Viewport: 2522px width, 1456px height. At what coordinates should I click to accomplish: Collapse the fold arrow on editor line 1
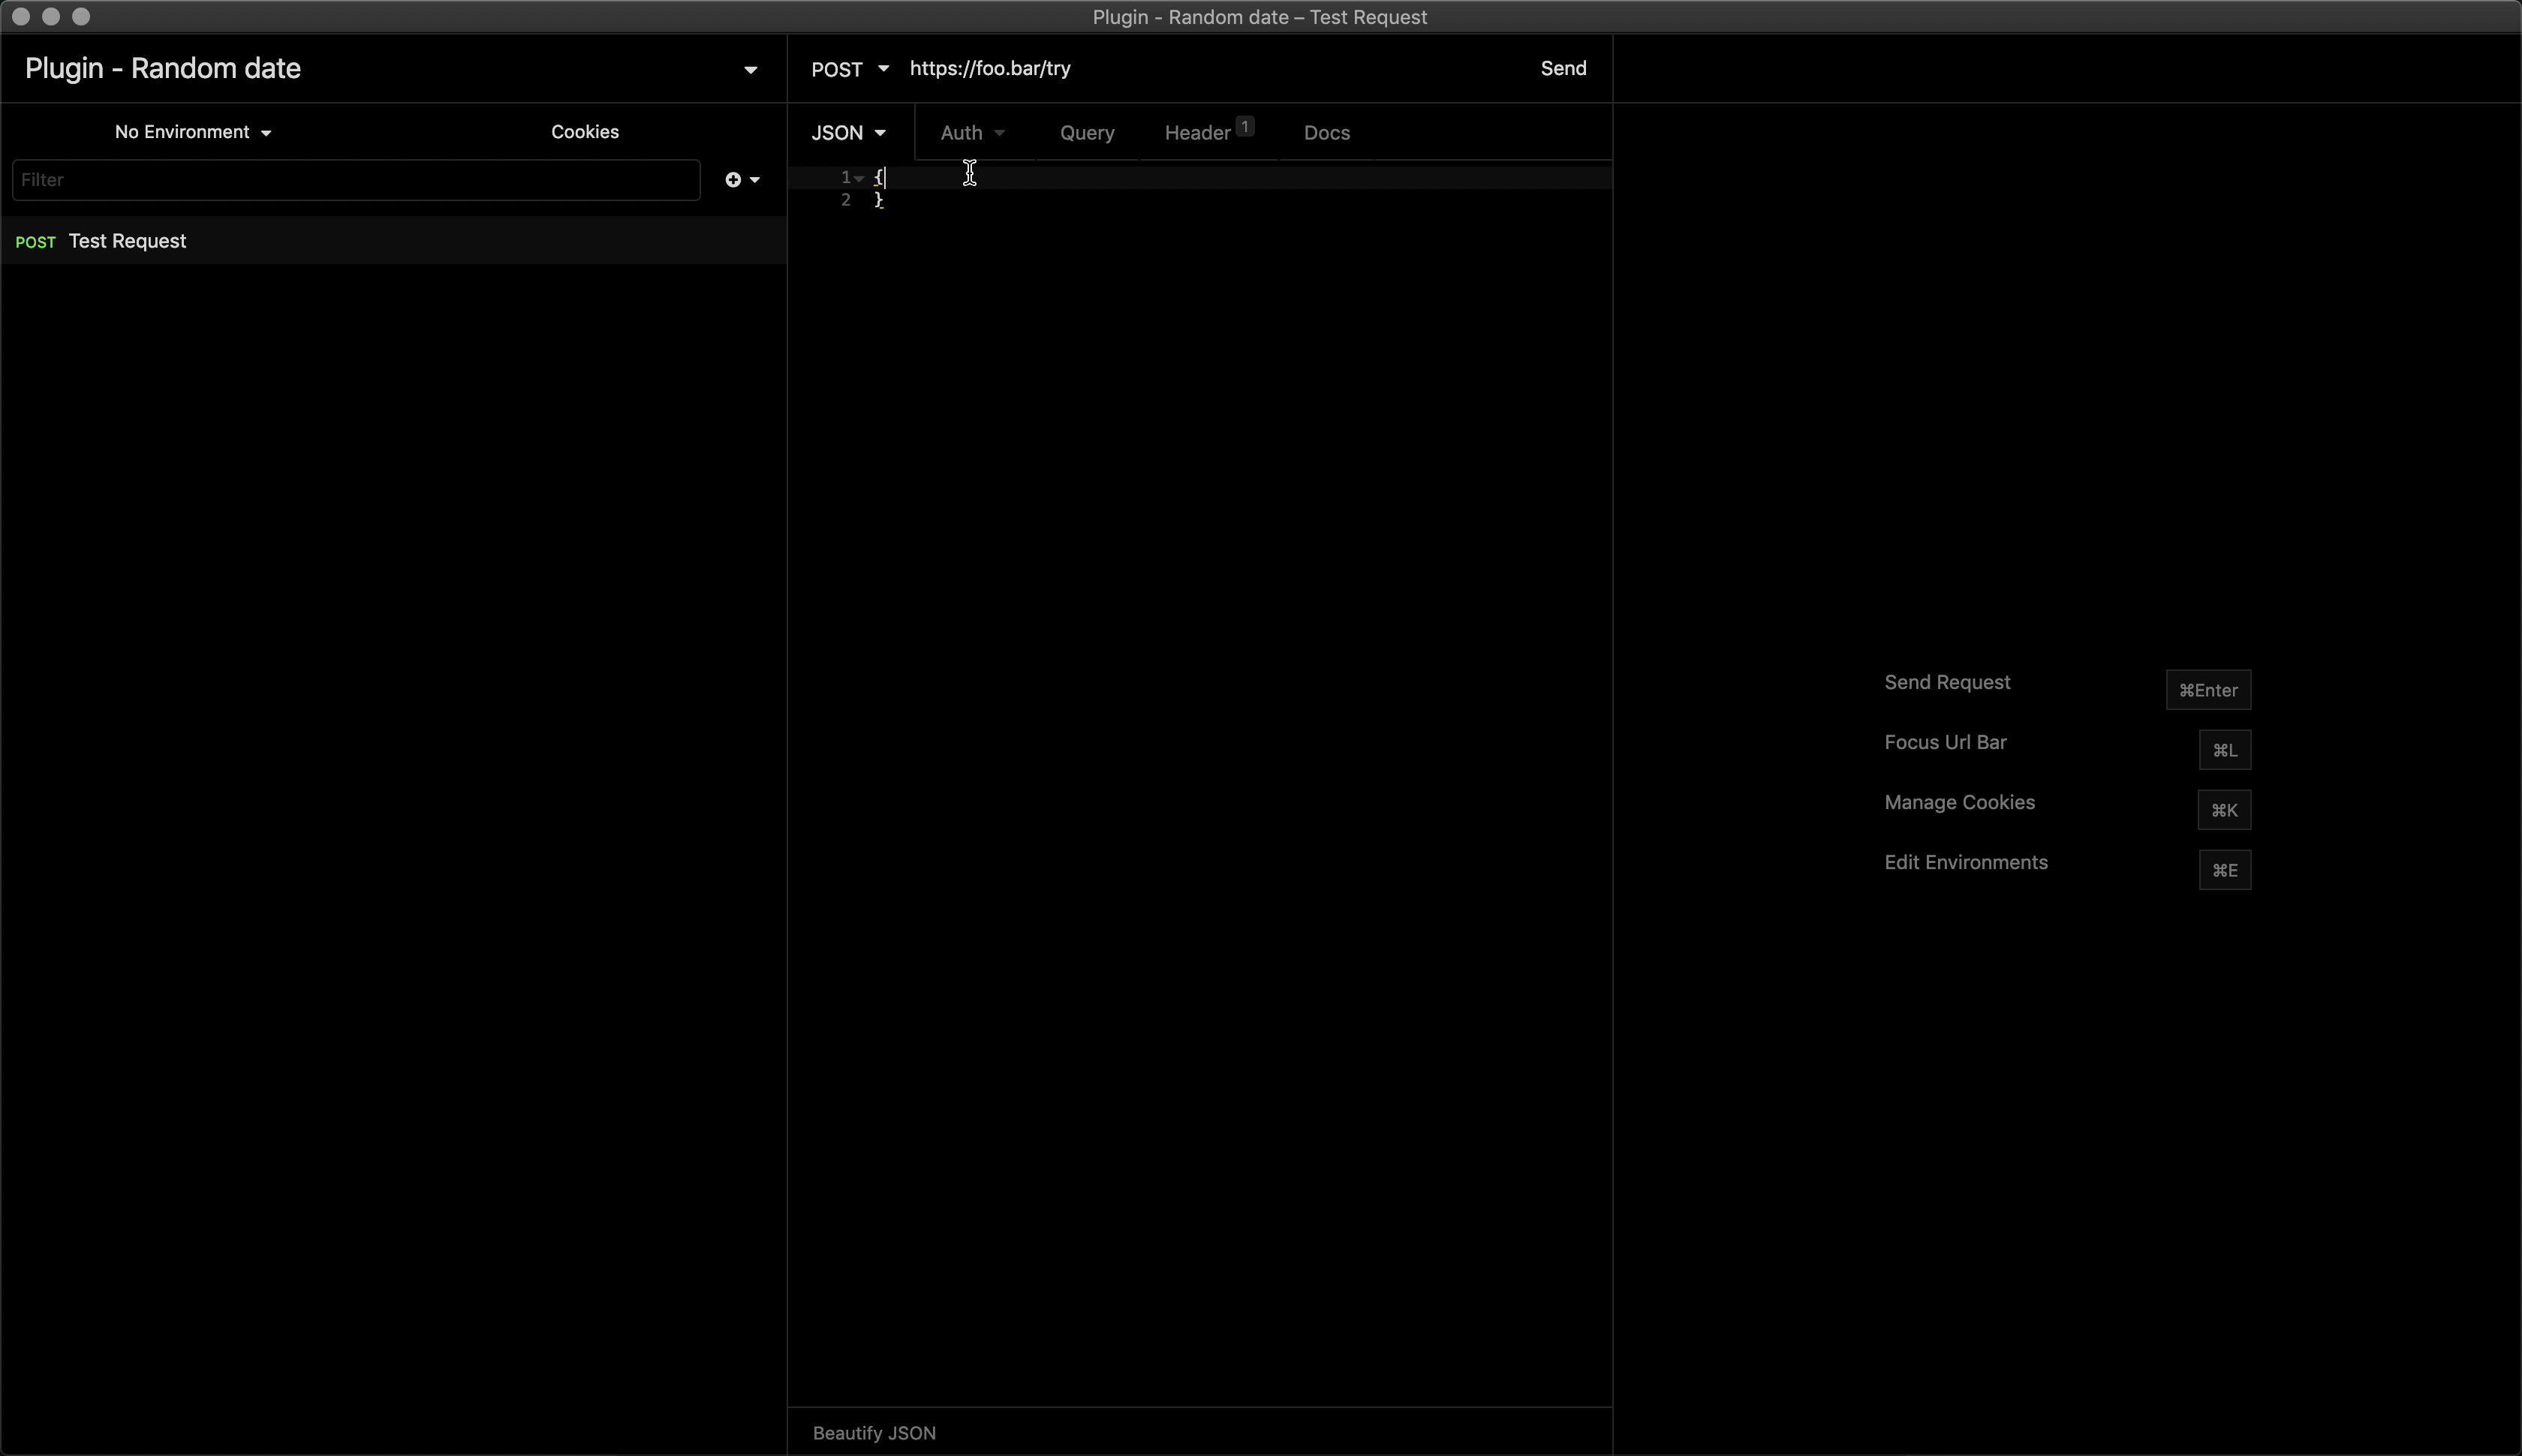[859, 178]
